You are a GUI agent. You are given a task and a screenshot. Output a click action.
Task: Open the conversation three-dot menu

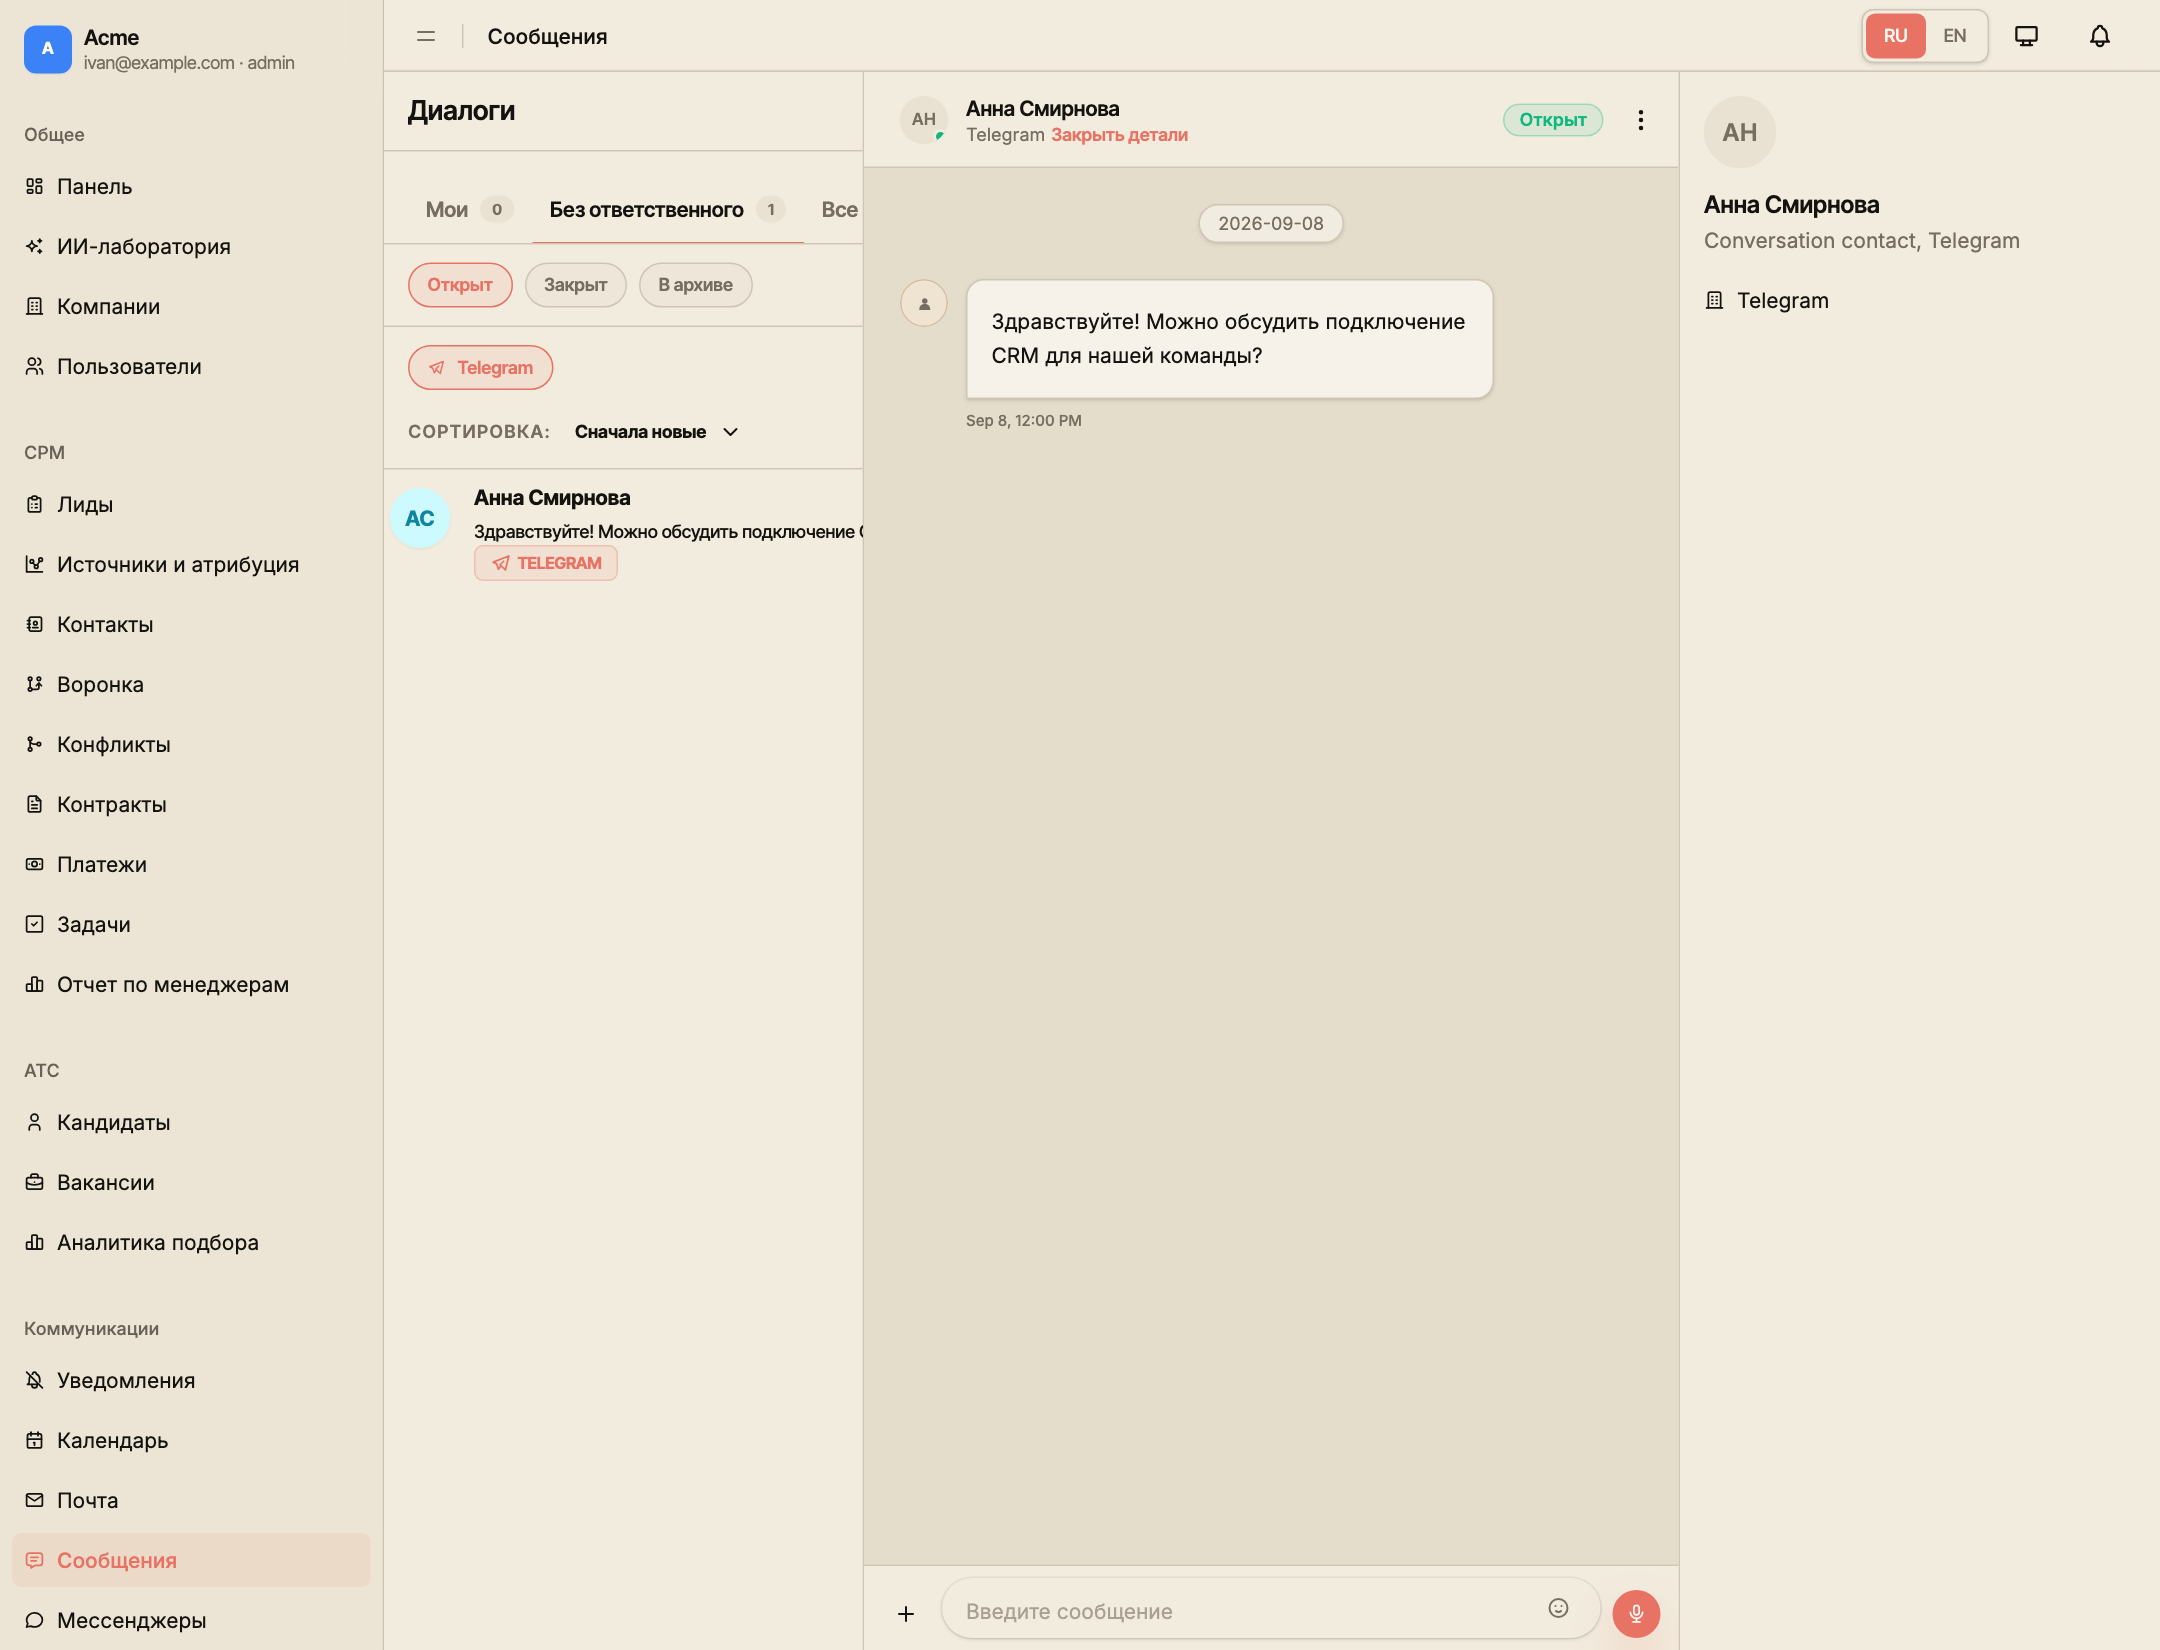(x=1640, y=120)
